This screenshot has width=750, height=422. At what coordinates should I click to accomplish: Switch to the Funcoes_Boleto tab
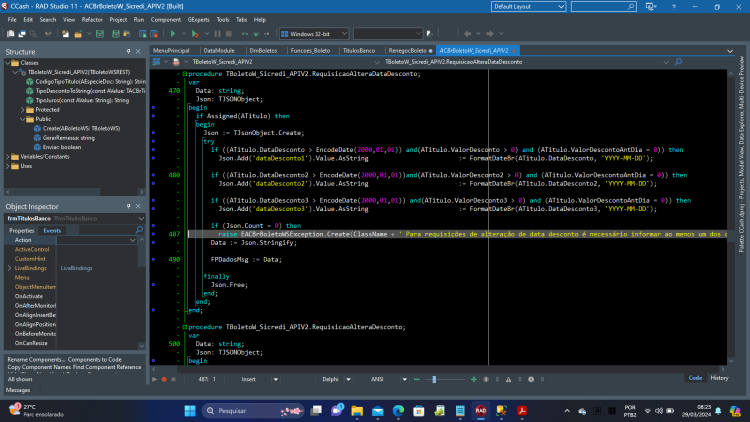[310, 50]
